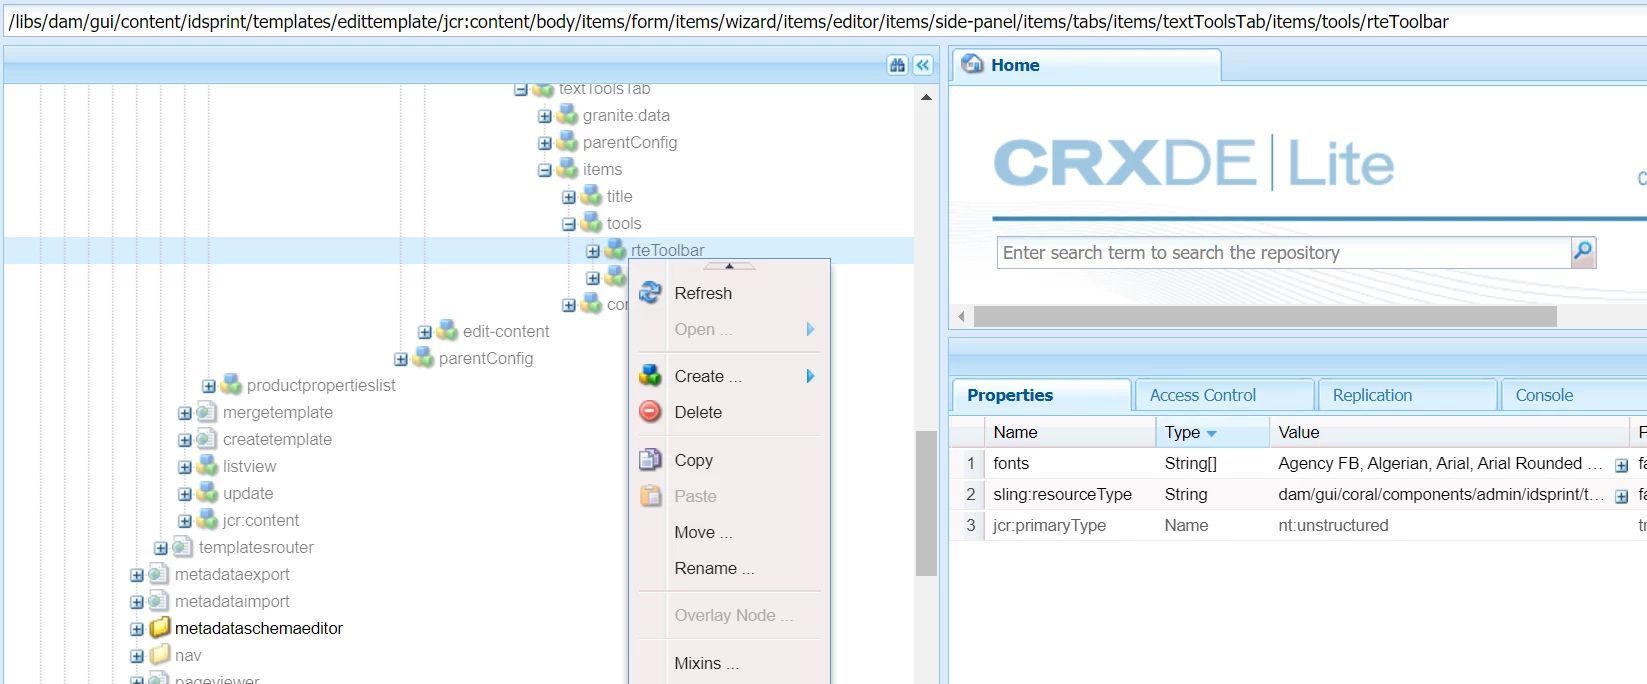The height and width of the screenshot is (684, 1647).
Task: Click the magnifier search button beside repository search
Action: (1583, 252)
